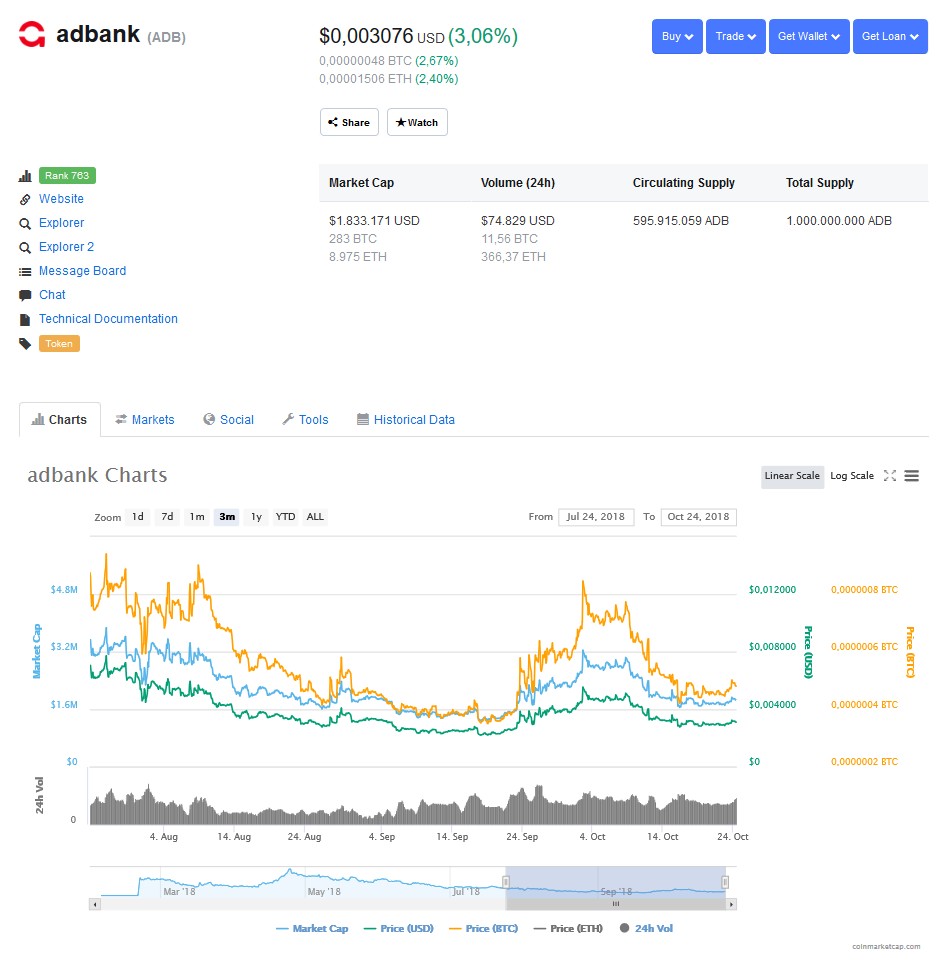Click the $74.829 USD volume value

518,221
